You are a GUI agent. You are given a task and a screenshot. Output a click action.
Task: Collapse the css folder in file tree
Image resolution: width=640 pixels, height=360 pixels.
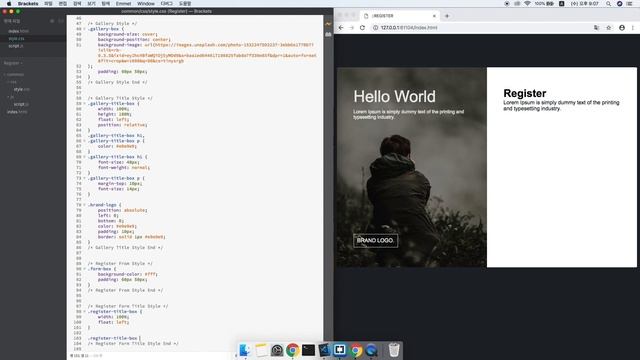point(8,82)
